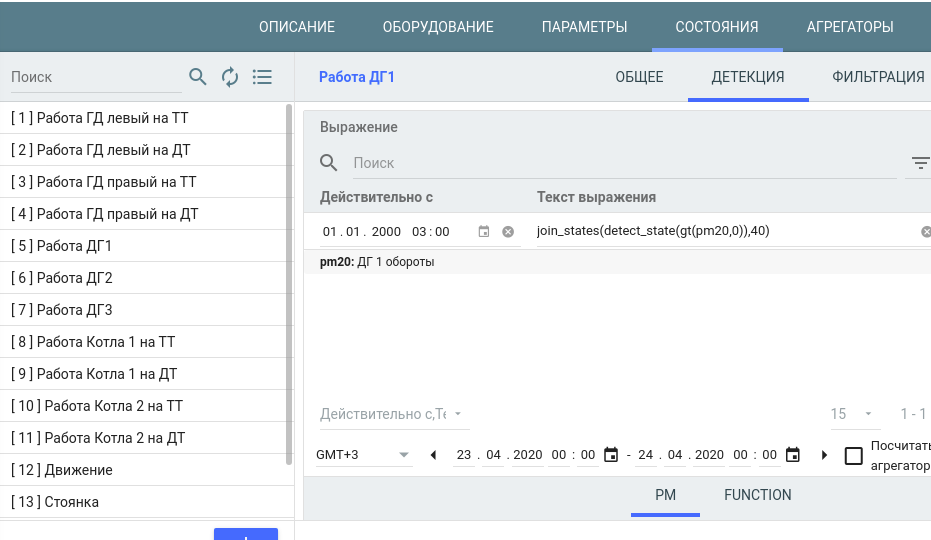931x540 pixels.
Task: Open the ФИЛЬТРАЦИЯ sub-tab
Action: [x=878, y=77]
